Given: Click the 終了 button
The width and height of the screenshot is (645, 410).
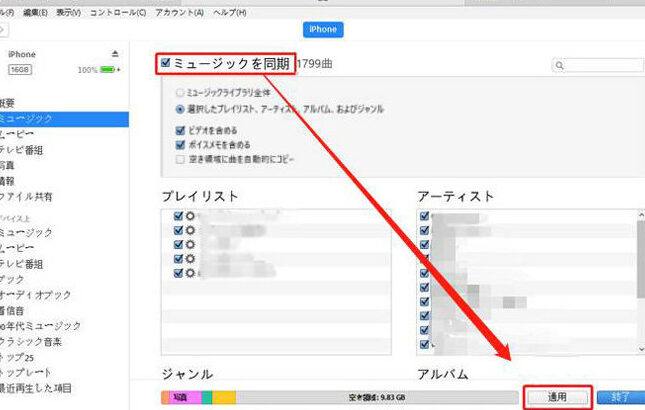Looking at the screenshot, I should pyautogui.click(x=621, y=397).
